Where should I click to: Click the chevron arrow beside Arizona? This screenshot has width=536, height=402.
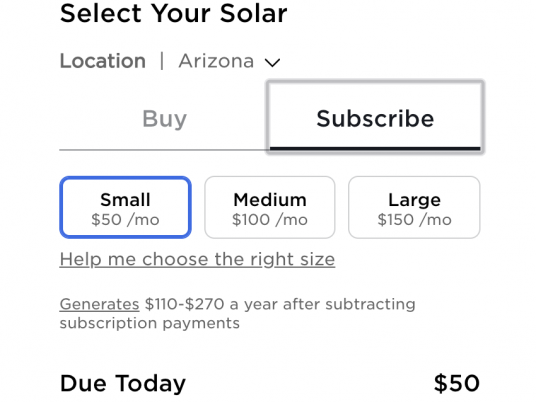coord(272,63)
